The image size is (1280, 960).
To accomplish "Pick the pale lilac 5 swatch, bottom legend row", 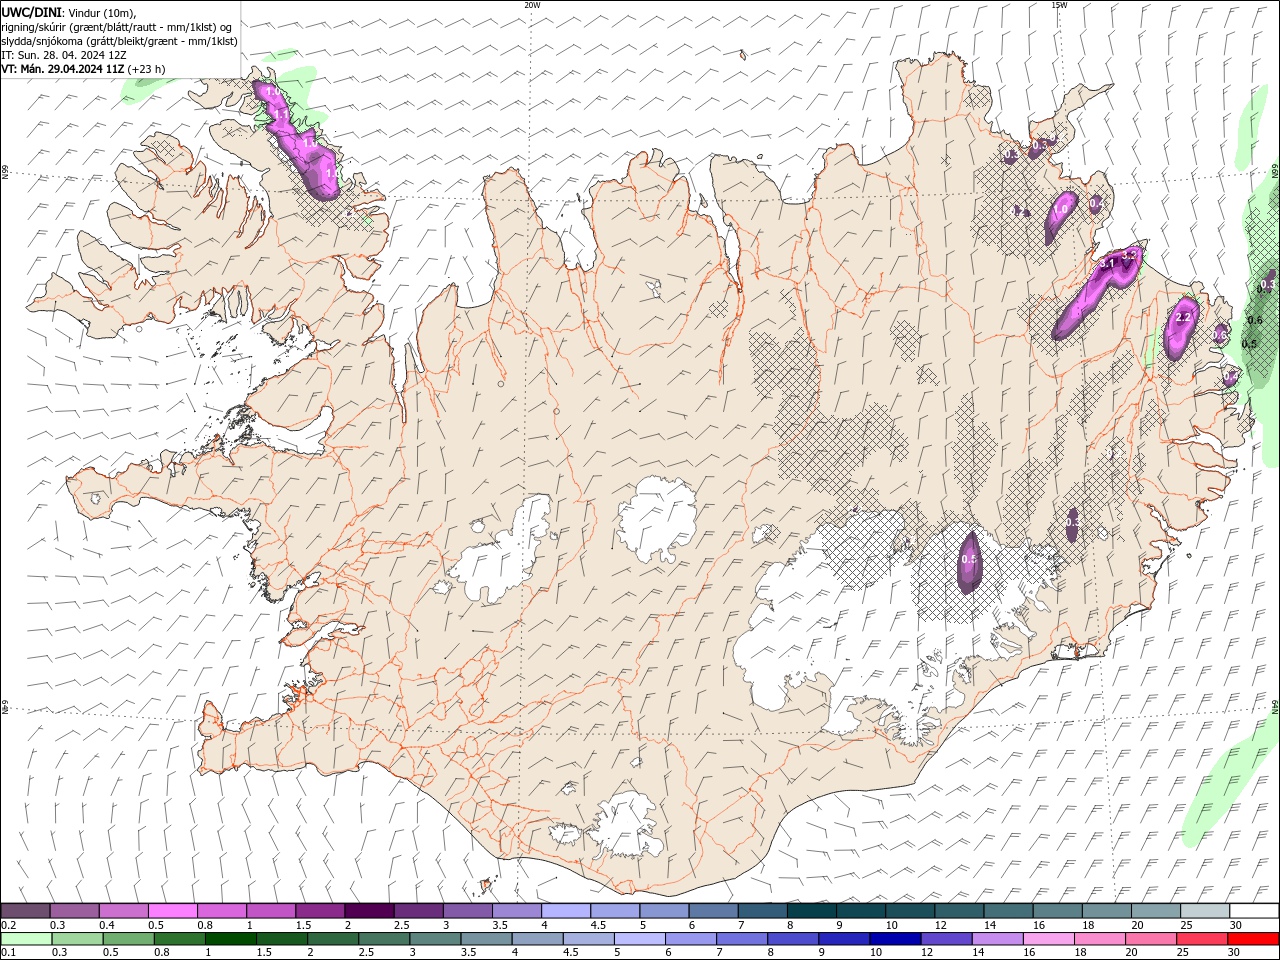I will [639, 938].
